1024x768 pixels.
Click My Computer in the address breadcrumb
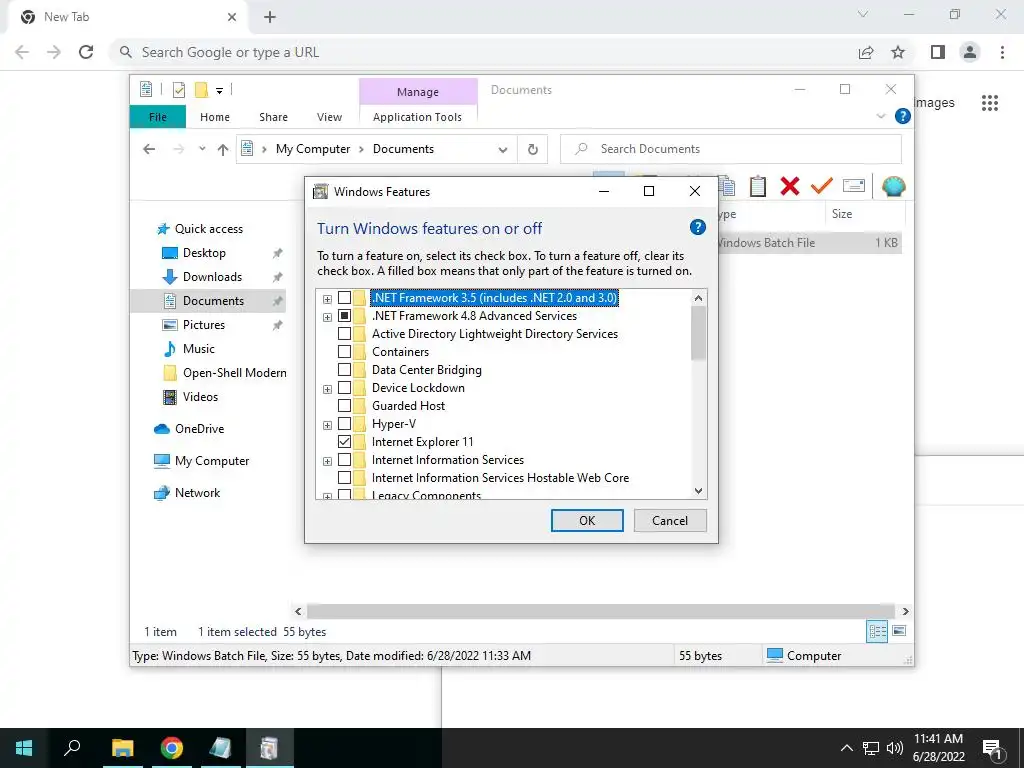click(313, 149)
